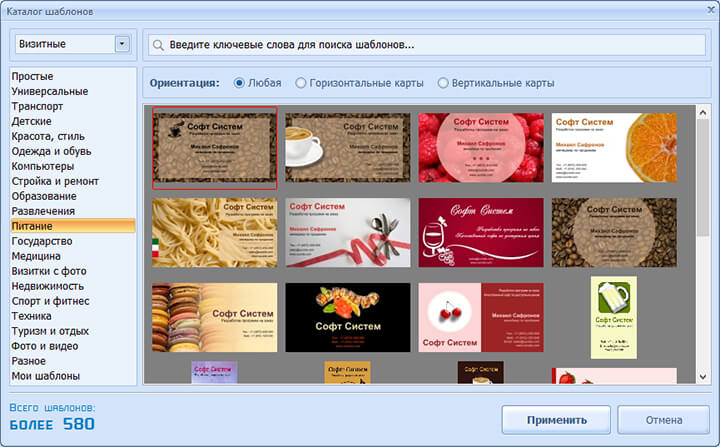Select the sushi black card template
Image resolution: width=720 pixels, height=447 pixels.
348,317
